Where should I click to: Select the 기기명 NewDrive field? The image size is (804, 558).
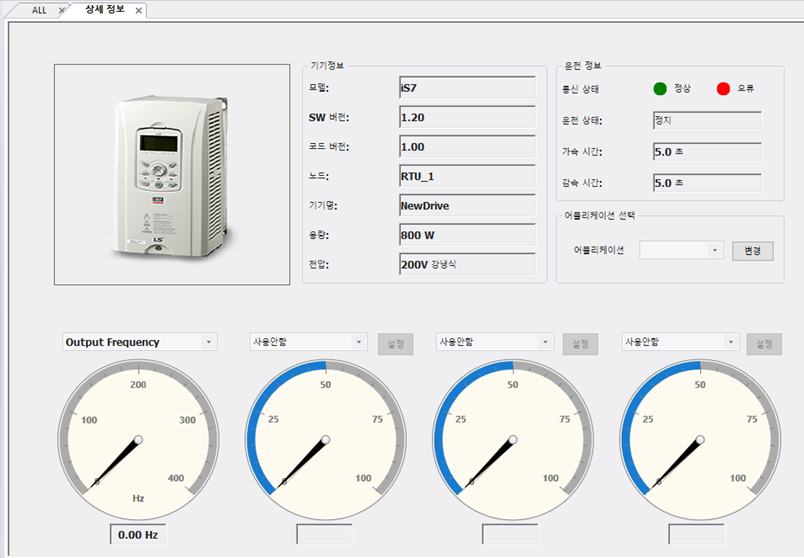coord(467,205)
